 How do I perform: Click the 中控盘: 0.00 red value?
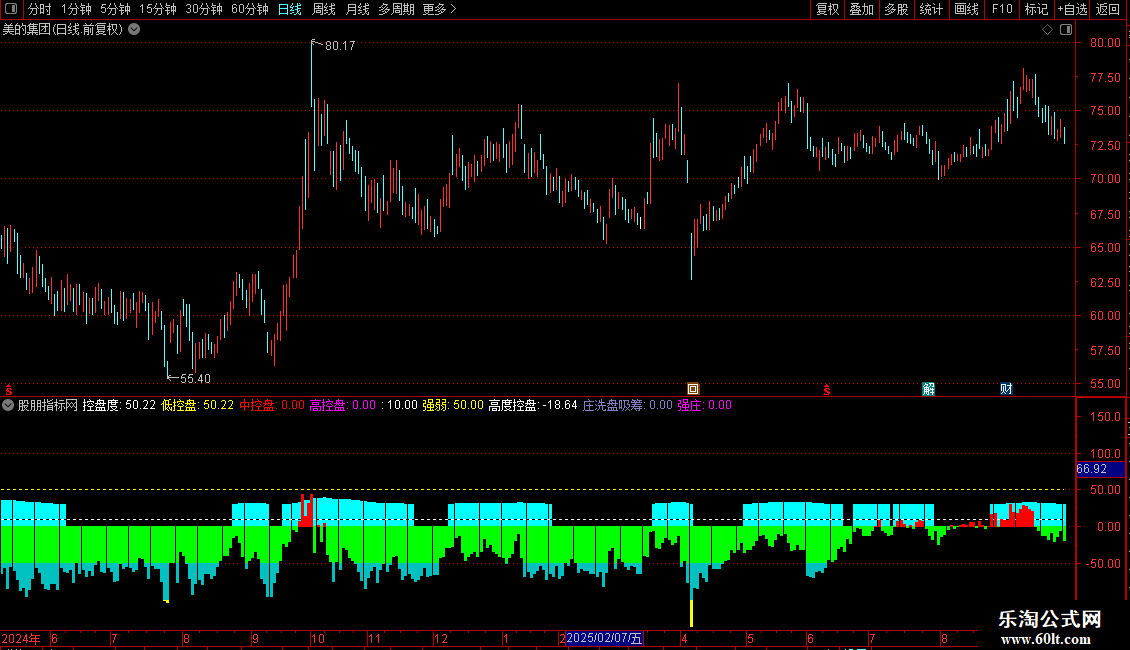[272, 405]
